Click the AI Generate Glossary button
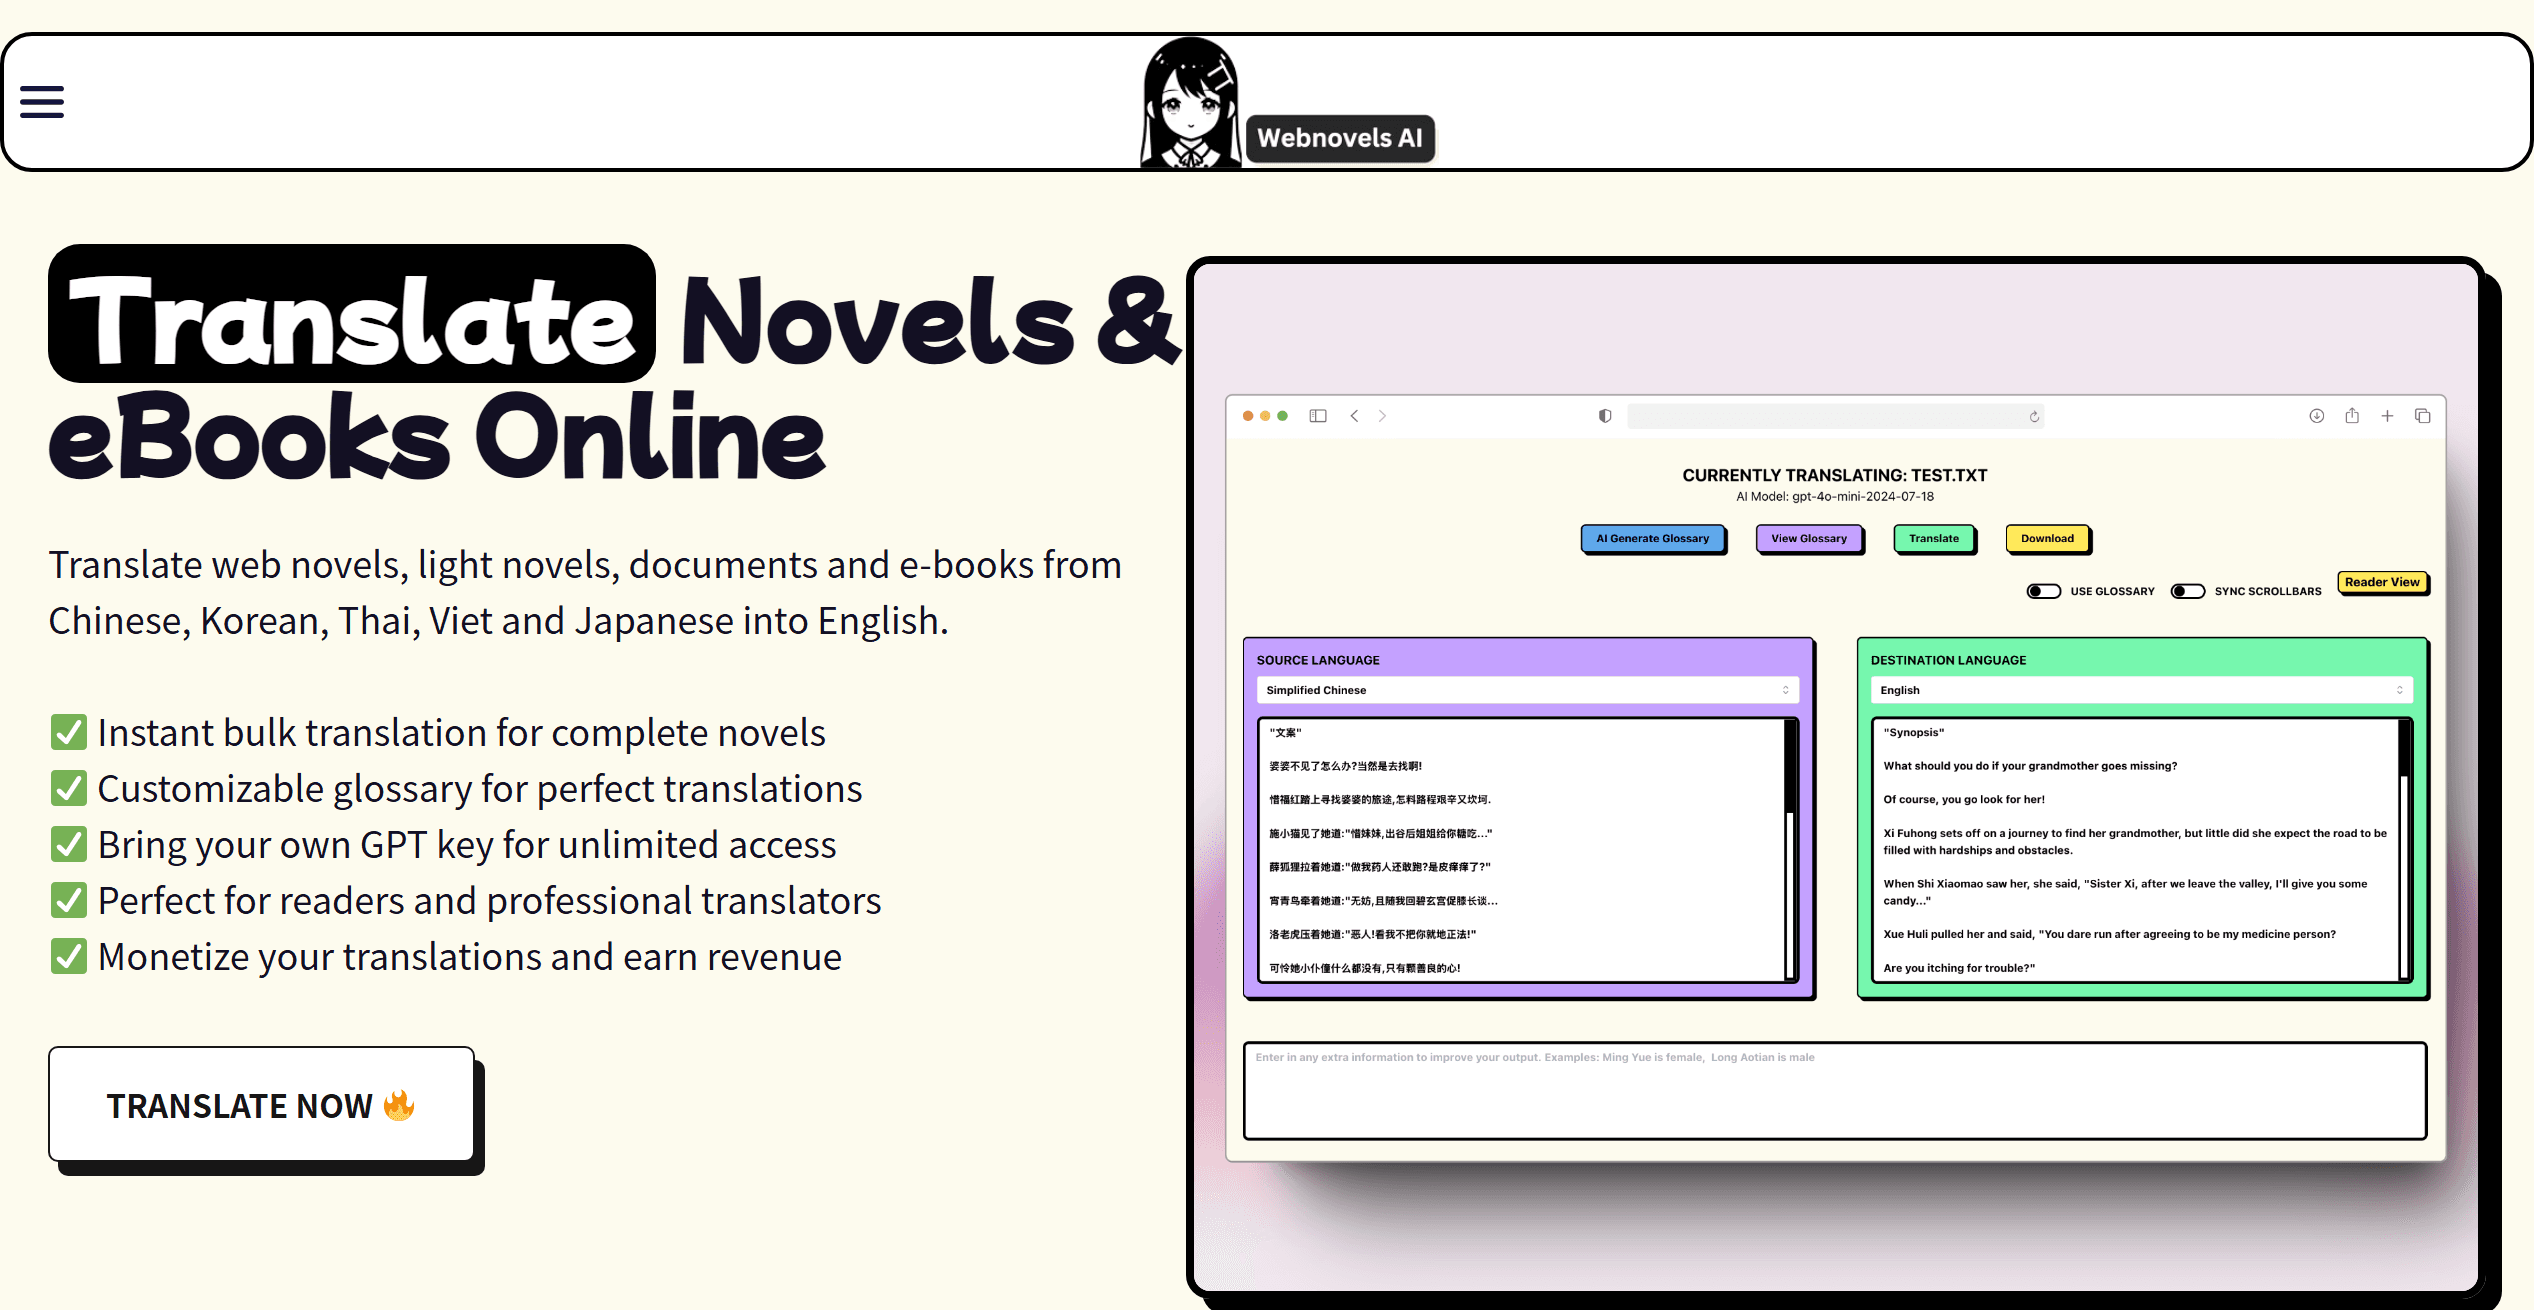This screenshot has width=2534, height=1310. 1652,538
